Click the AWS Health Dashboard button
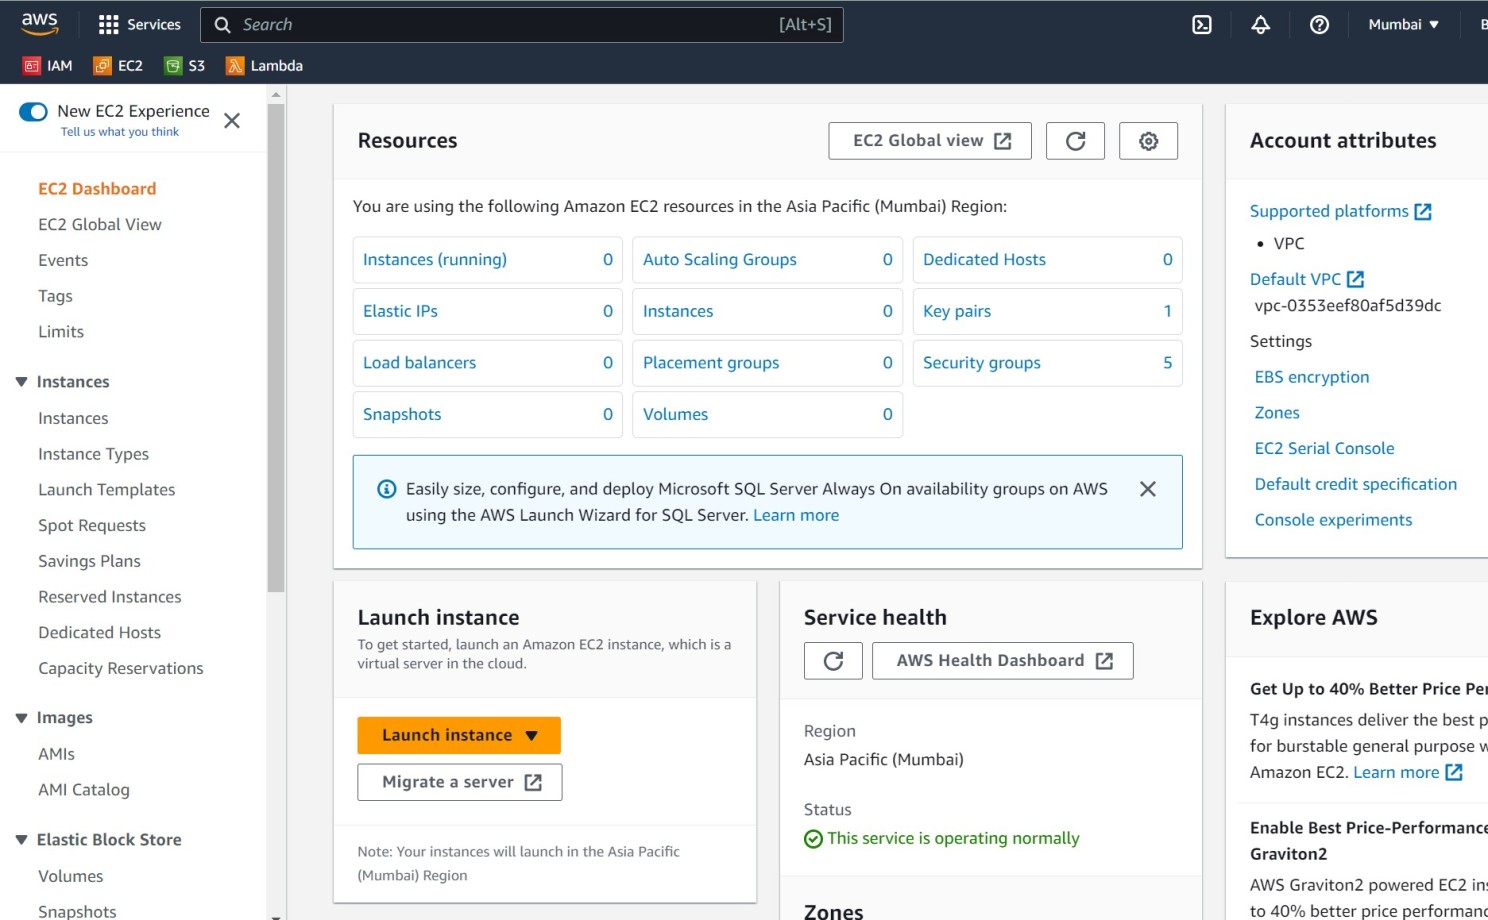1488x920 pixels. [1001, 660]
